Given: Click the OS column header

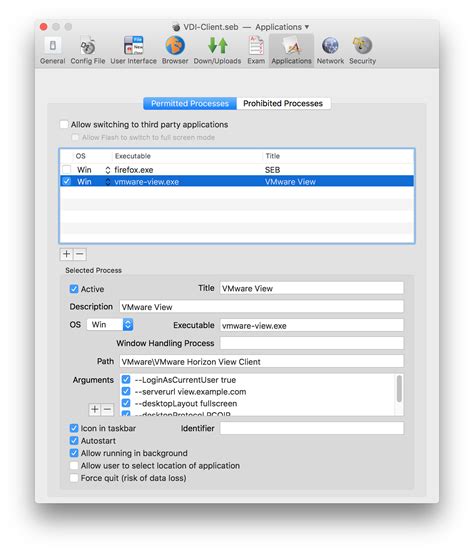Looking at the screenshot, I should click(80, 156).
